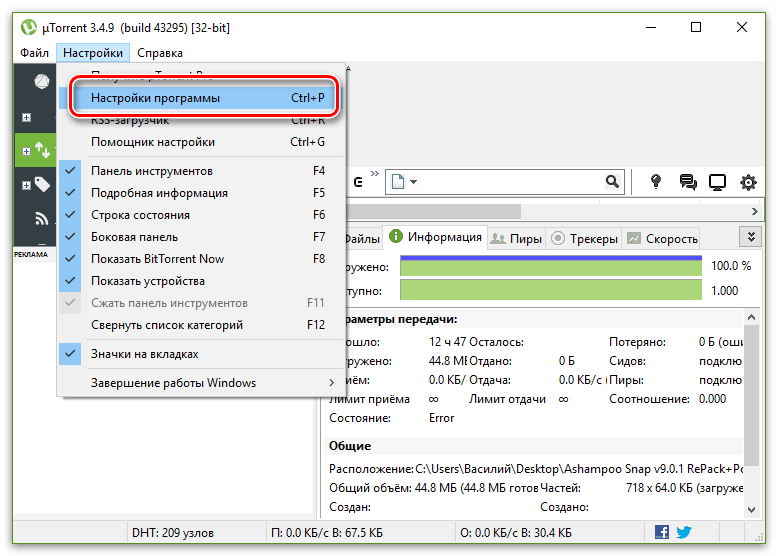Click inside the search input field
The height and width of the screenshot is (556, 778).
click(x=511, y=182)
